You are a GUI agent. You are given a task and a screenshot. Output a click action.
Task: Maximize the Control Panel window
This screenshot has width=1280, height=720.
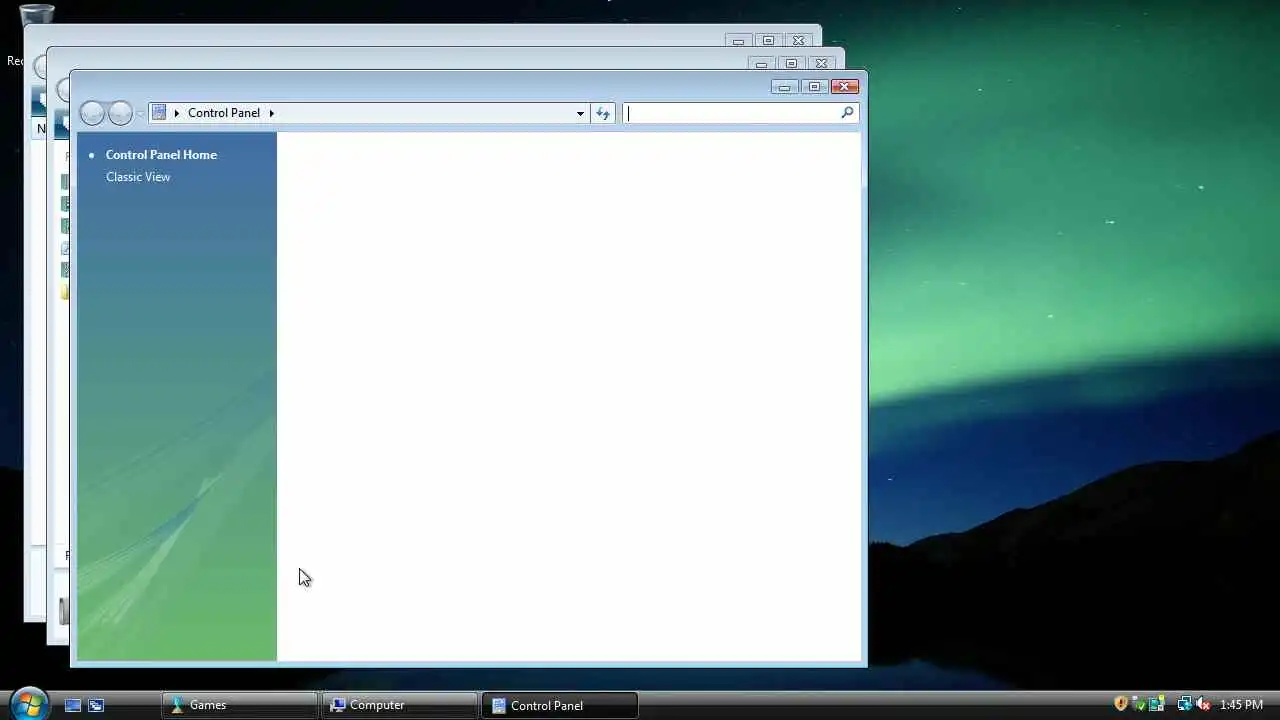814,87
